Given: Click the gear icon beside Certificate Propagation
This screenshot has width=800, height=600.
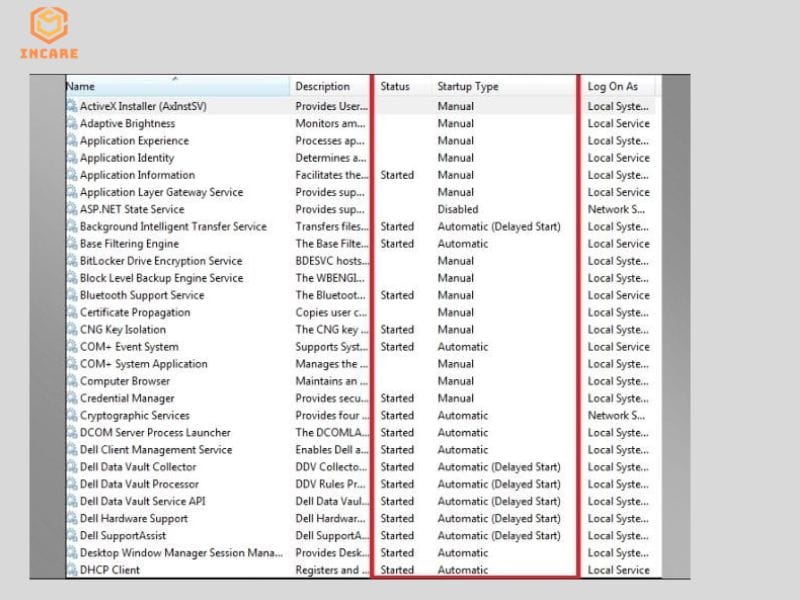Looking at the screenshot, I should click(72, 312).
